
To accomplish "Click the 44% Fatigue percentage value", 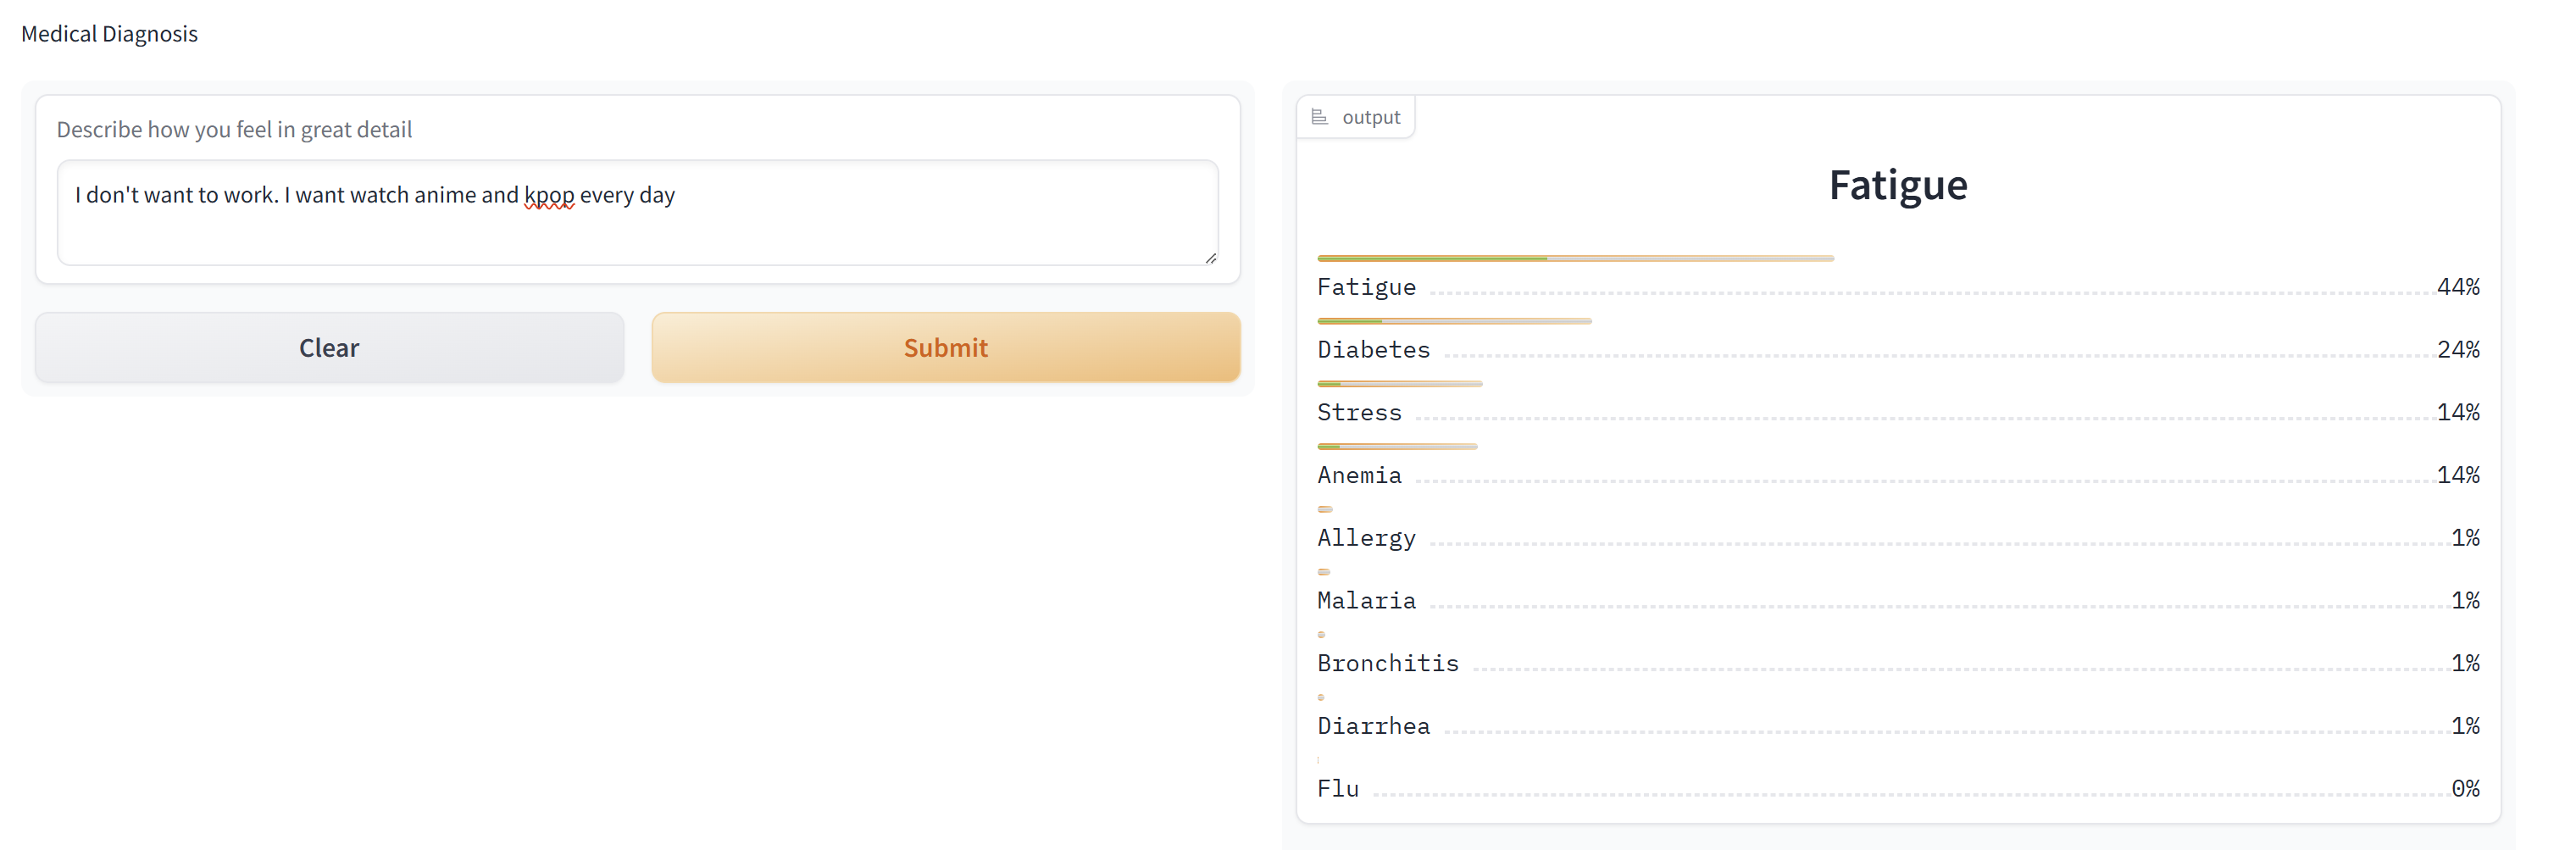I will click(2457, 287).
